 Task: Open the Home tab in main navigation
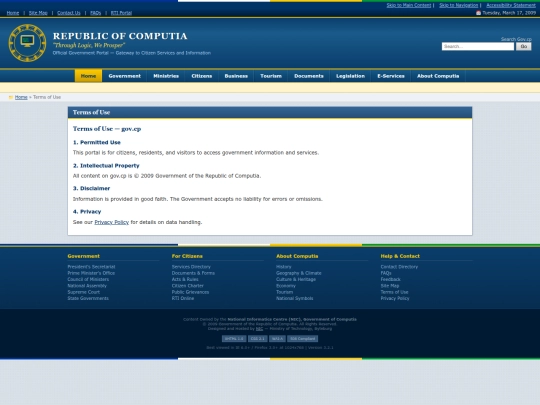tap(88, 76)
